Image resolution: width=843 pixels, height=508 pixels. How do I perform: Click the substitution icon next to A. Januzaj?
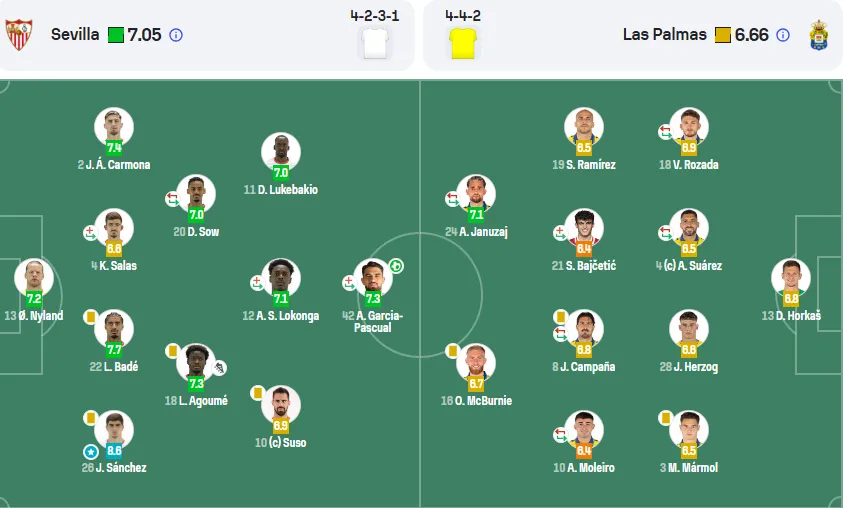pos(452,199)
